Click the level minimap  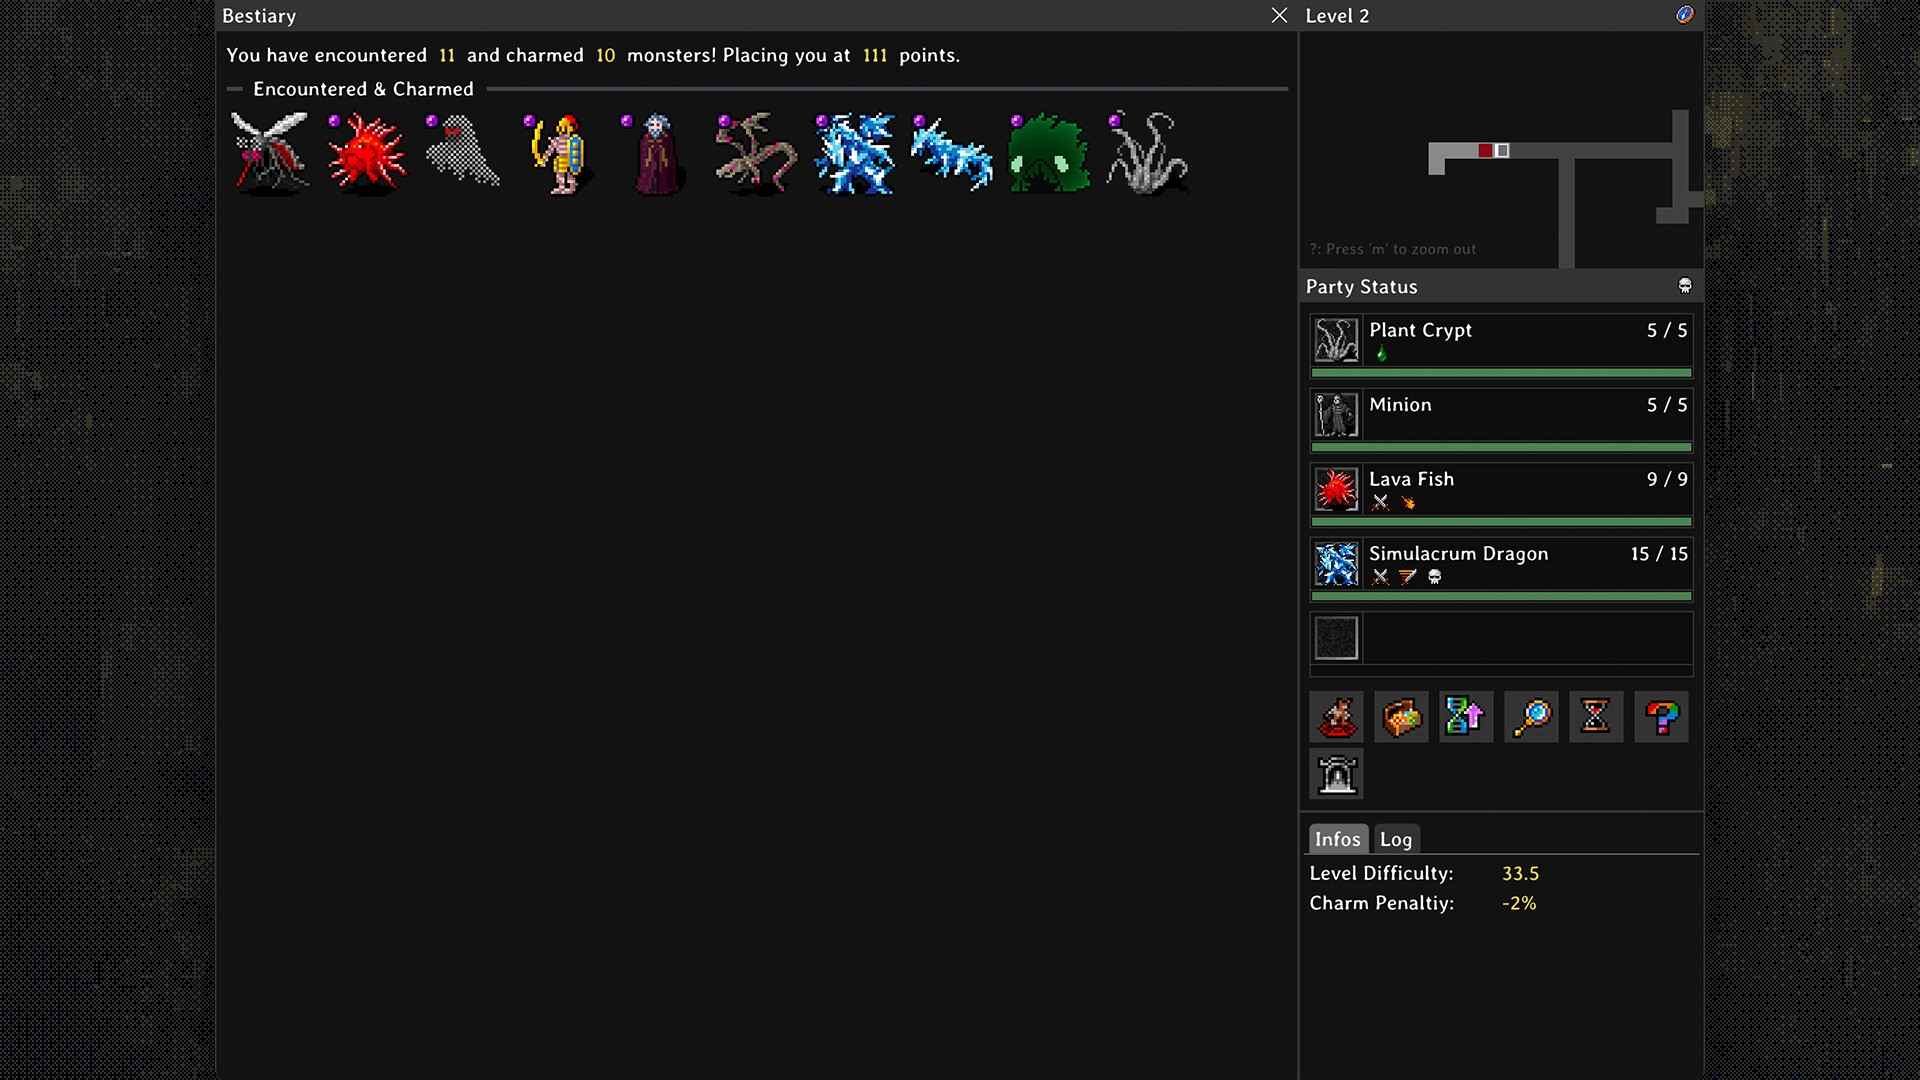pyautogui.click(x=1501, y=150)
